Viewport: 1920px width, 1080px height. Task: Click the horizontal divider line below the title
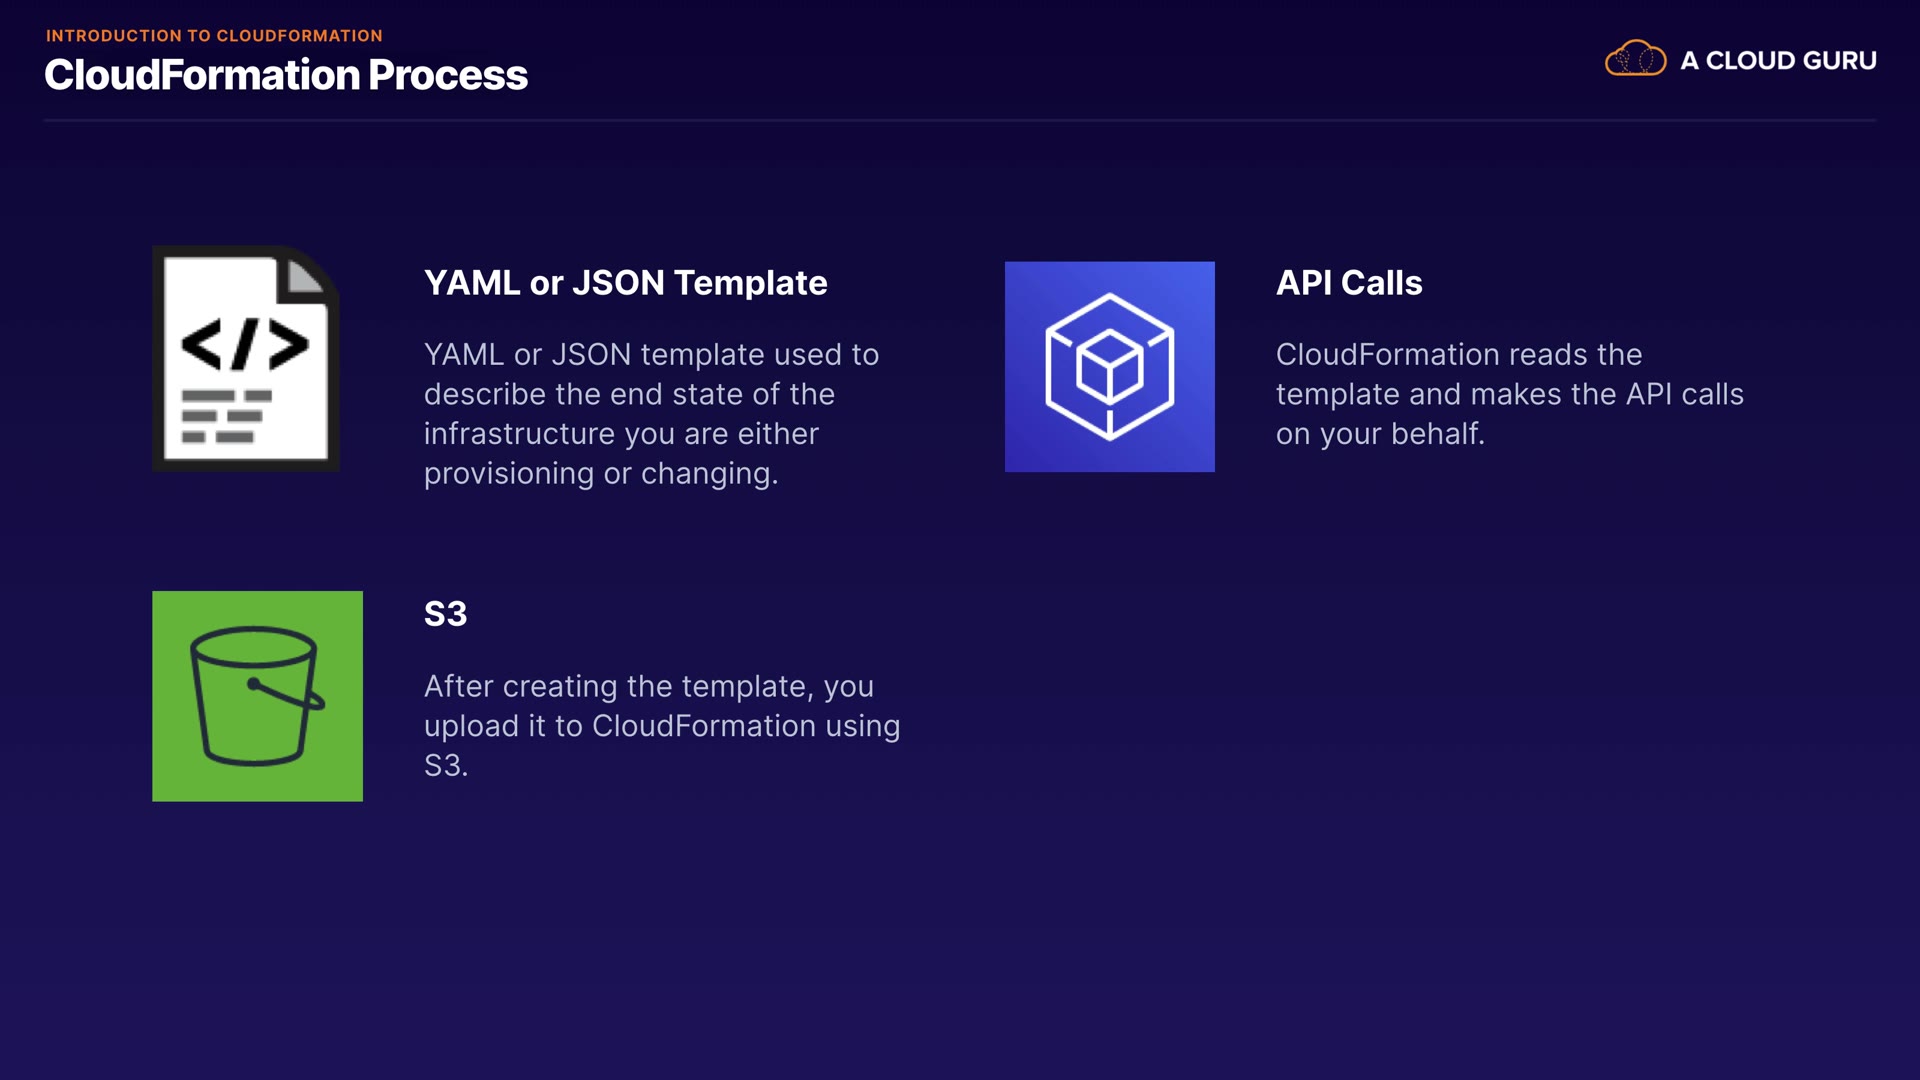[960, 120]
